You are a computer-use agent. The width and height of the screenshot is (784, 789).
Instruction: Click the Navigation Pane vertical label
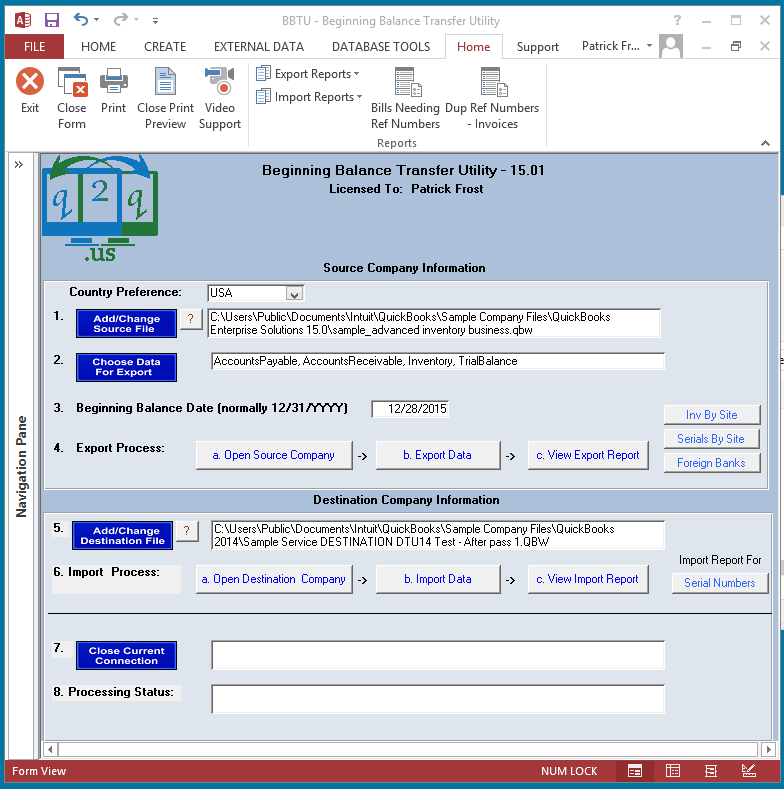(x=21, y=466)
